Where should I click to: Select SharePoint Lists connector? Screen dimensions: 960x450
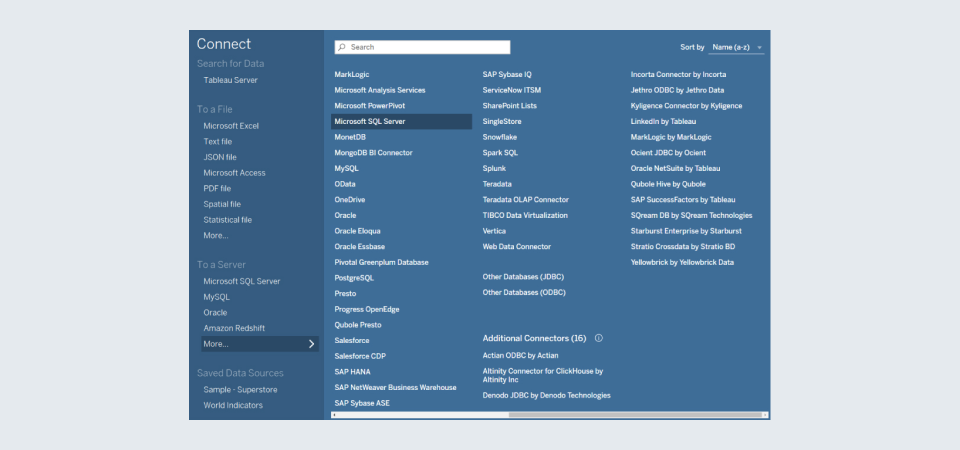(x=510, y=106)
